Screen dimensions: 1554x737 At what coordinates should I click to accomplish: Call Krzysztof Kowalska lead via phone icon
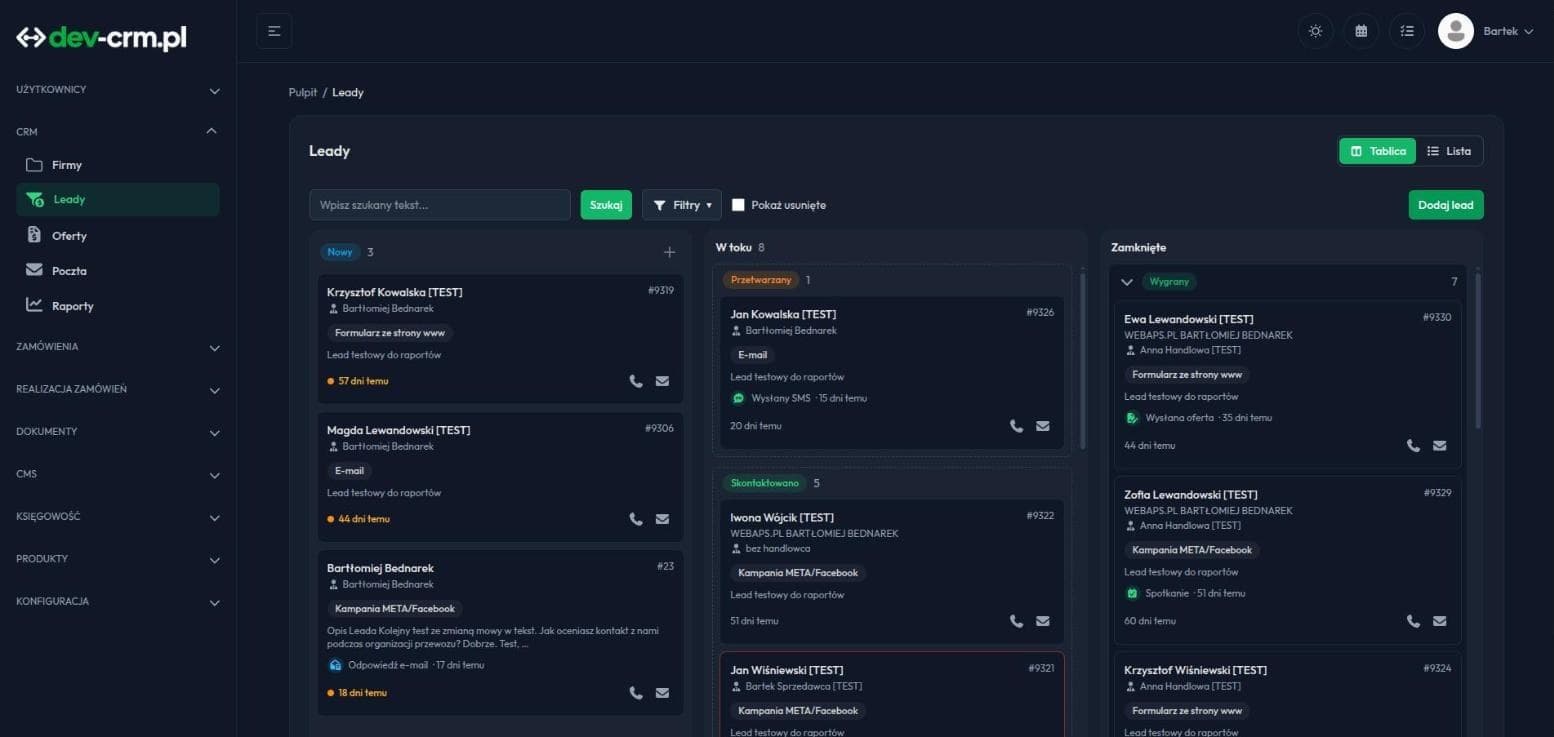point(636,381)
